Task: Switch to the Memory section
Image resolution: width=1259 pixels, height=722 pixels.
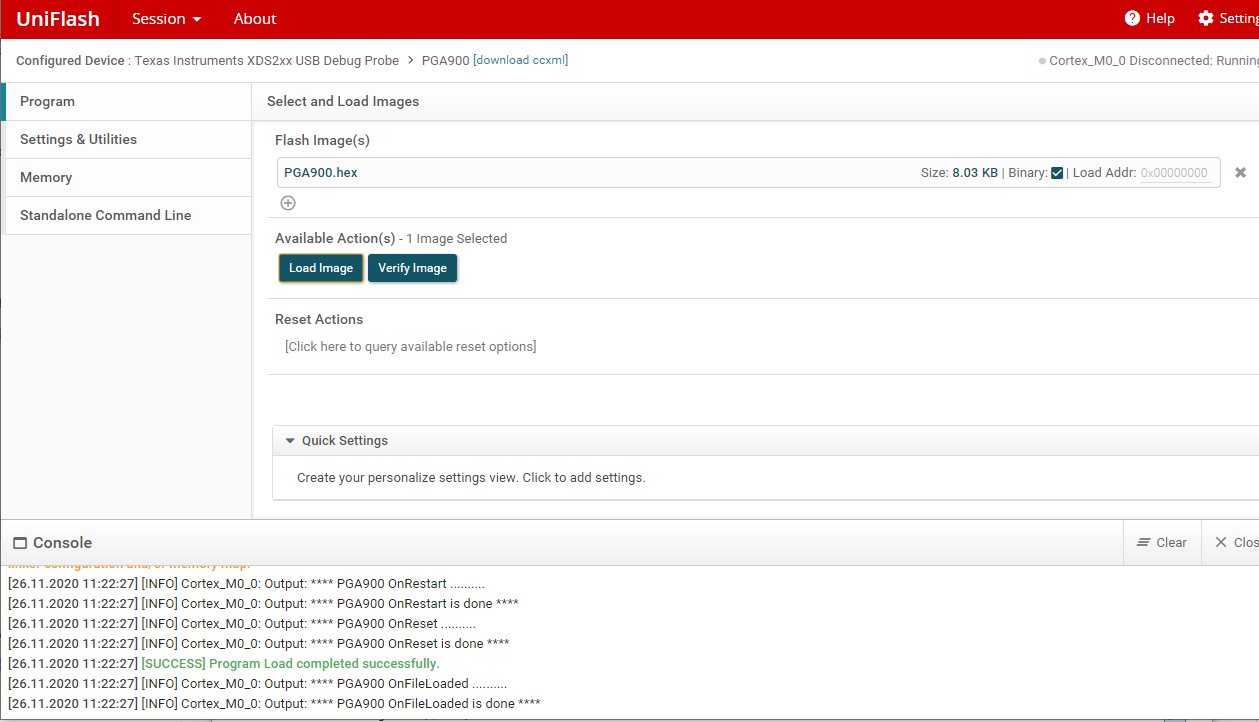Action: click(x=127, y=177)
